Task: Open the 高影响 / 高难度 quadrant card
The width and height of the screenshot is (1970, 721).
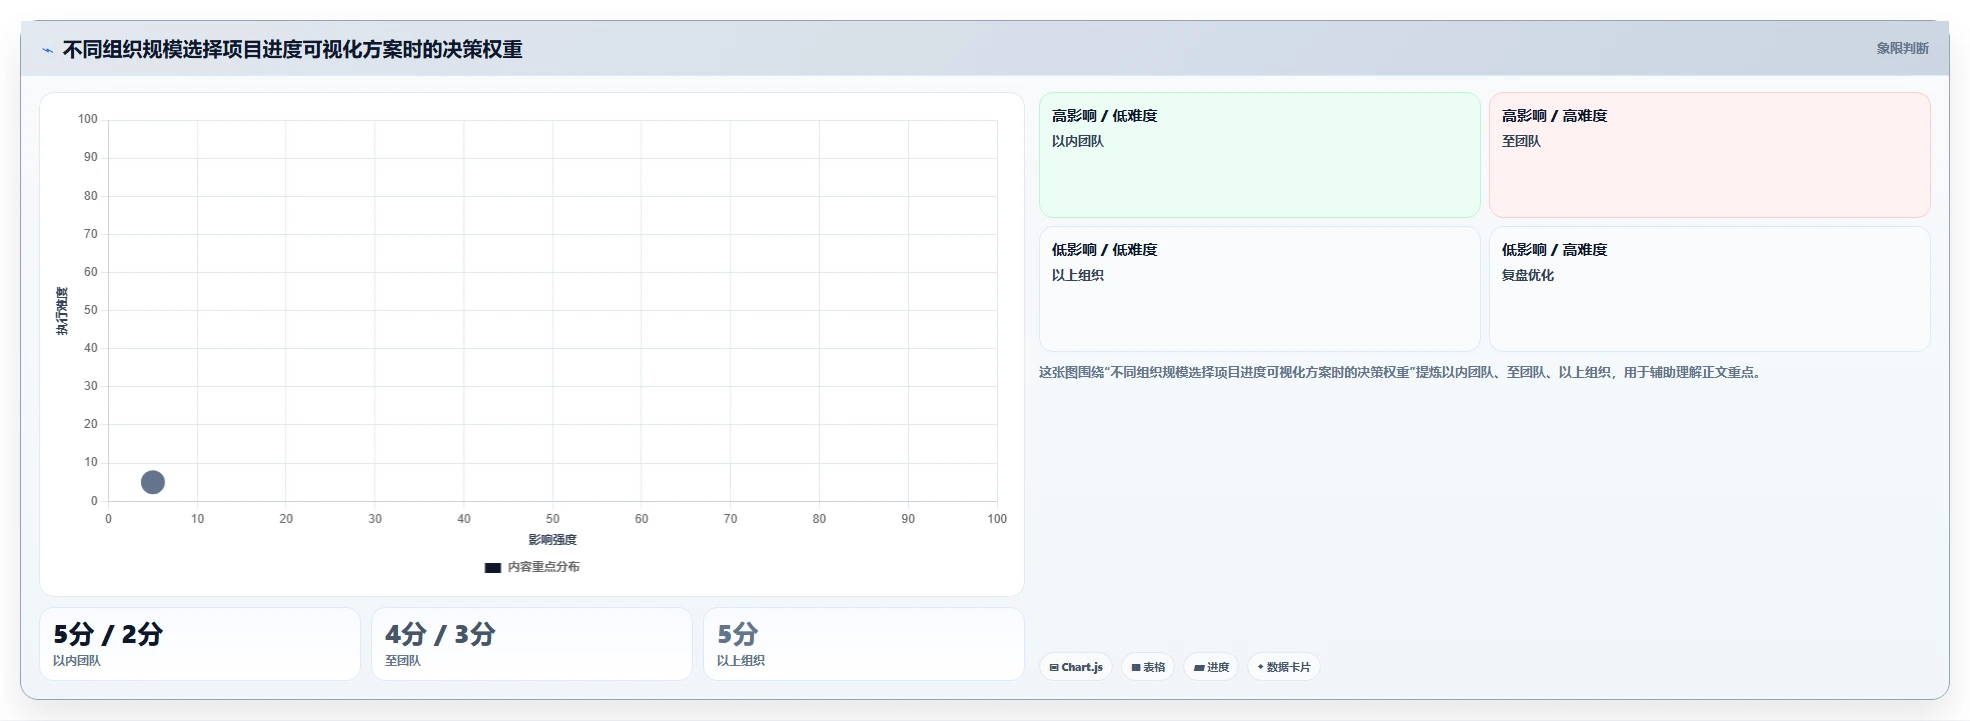Action: [x=1709, y=155]
